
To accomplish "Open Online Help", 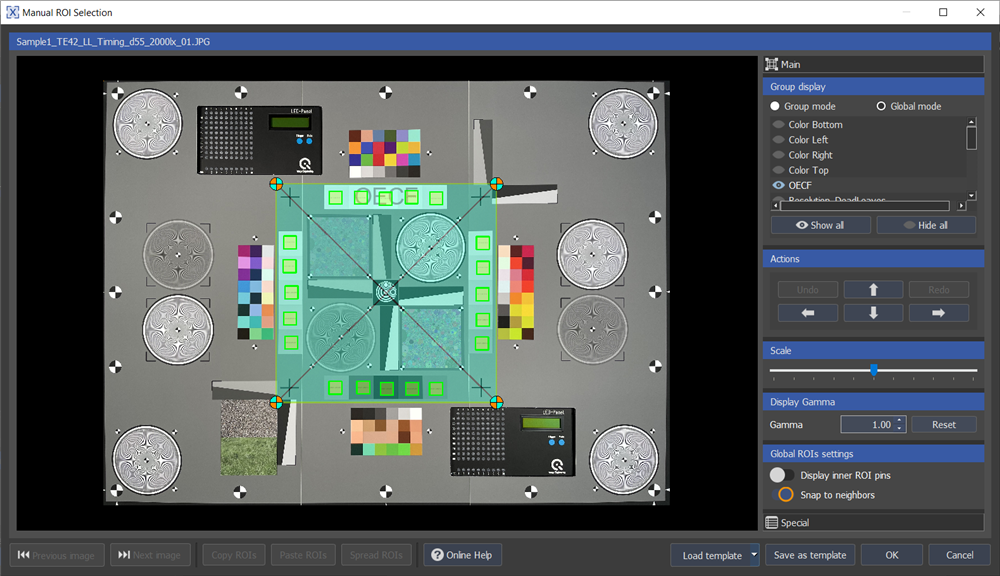I will (x=462, y=555).
